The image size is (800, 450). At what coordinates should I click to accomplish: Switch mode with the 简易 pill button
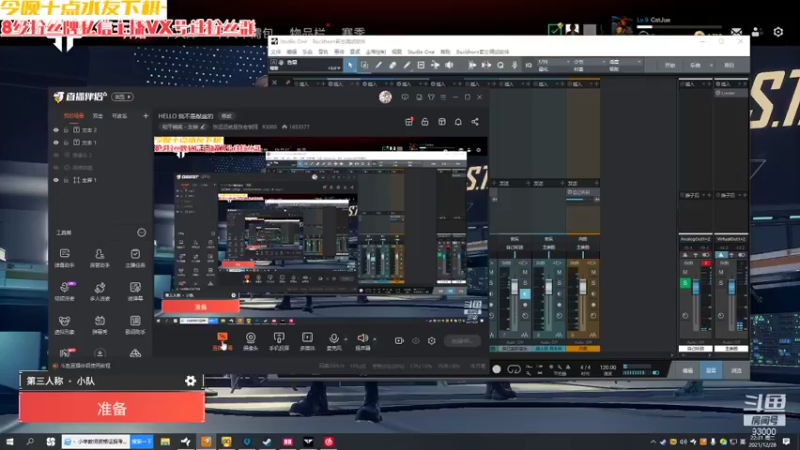(x=123, y=97)
